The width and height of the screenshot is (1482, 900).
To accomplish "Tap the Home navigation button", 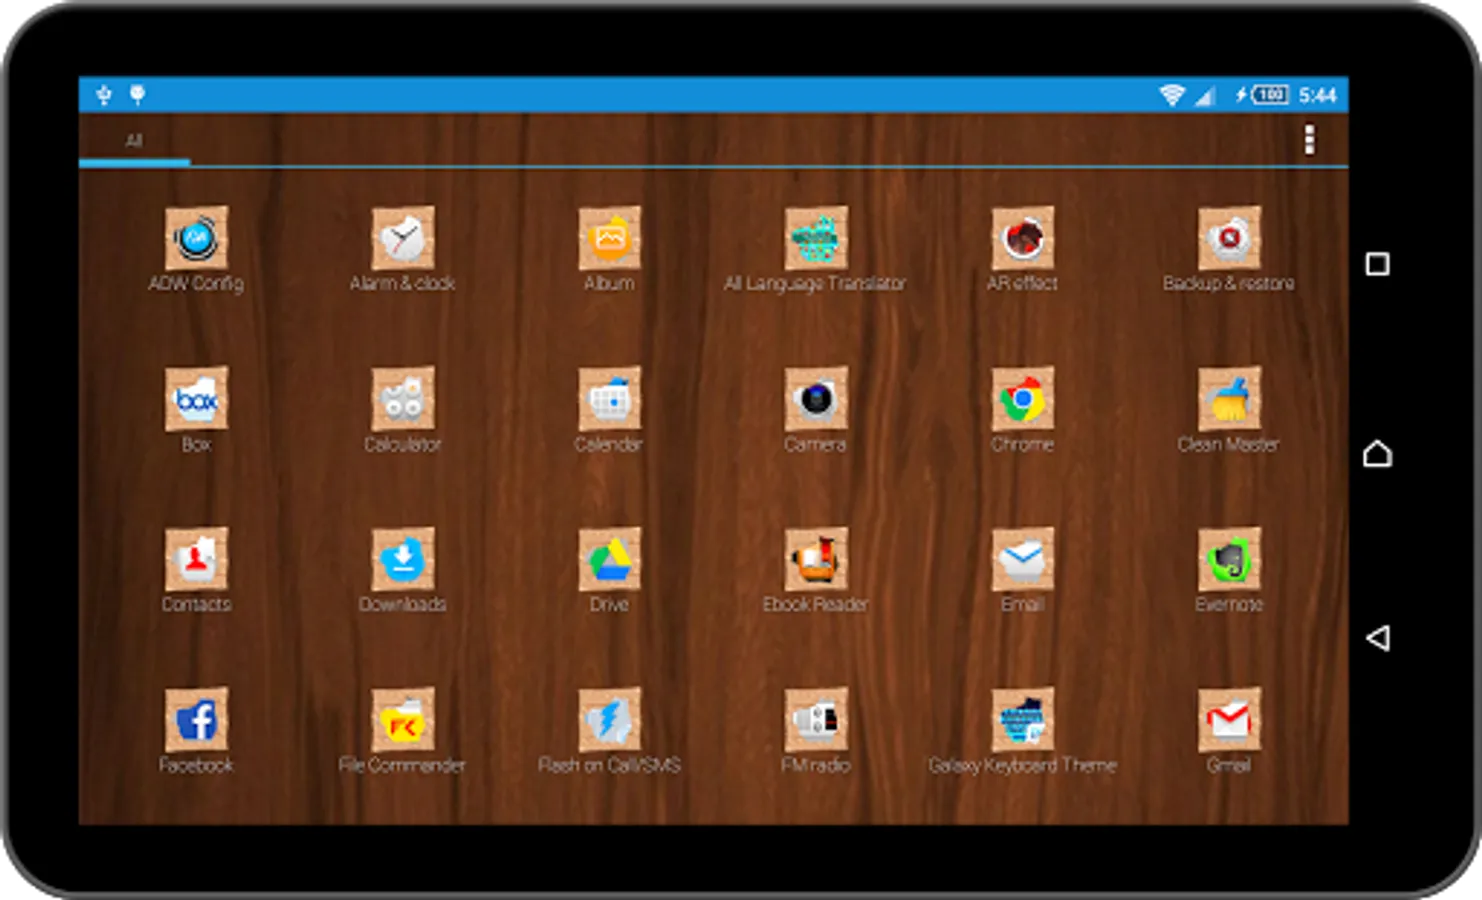I will 1377,454.
